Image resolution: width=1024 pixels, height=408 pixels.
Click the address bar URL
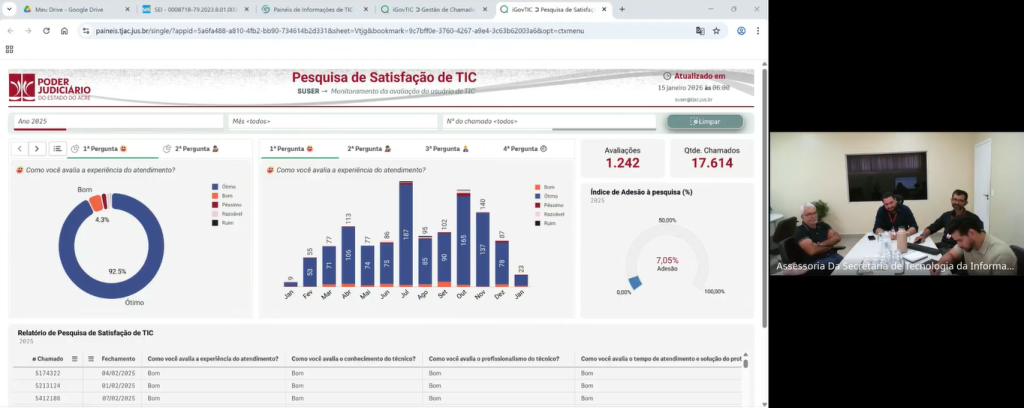click(x=340, y=31)
